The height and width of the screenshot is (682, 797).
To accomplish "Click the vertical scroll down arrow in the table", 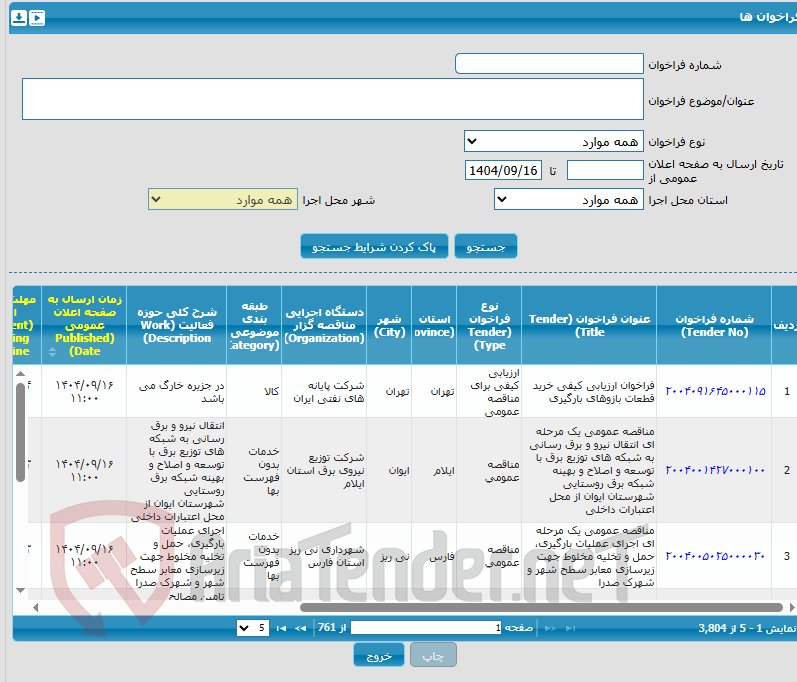I will (20, 591).
